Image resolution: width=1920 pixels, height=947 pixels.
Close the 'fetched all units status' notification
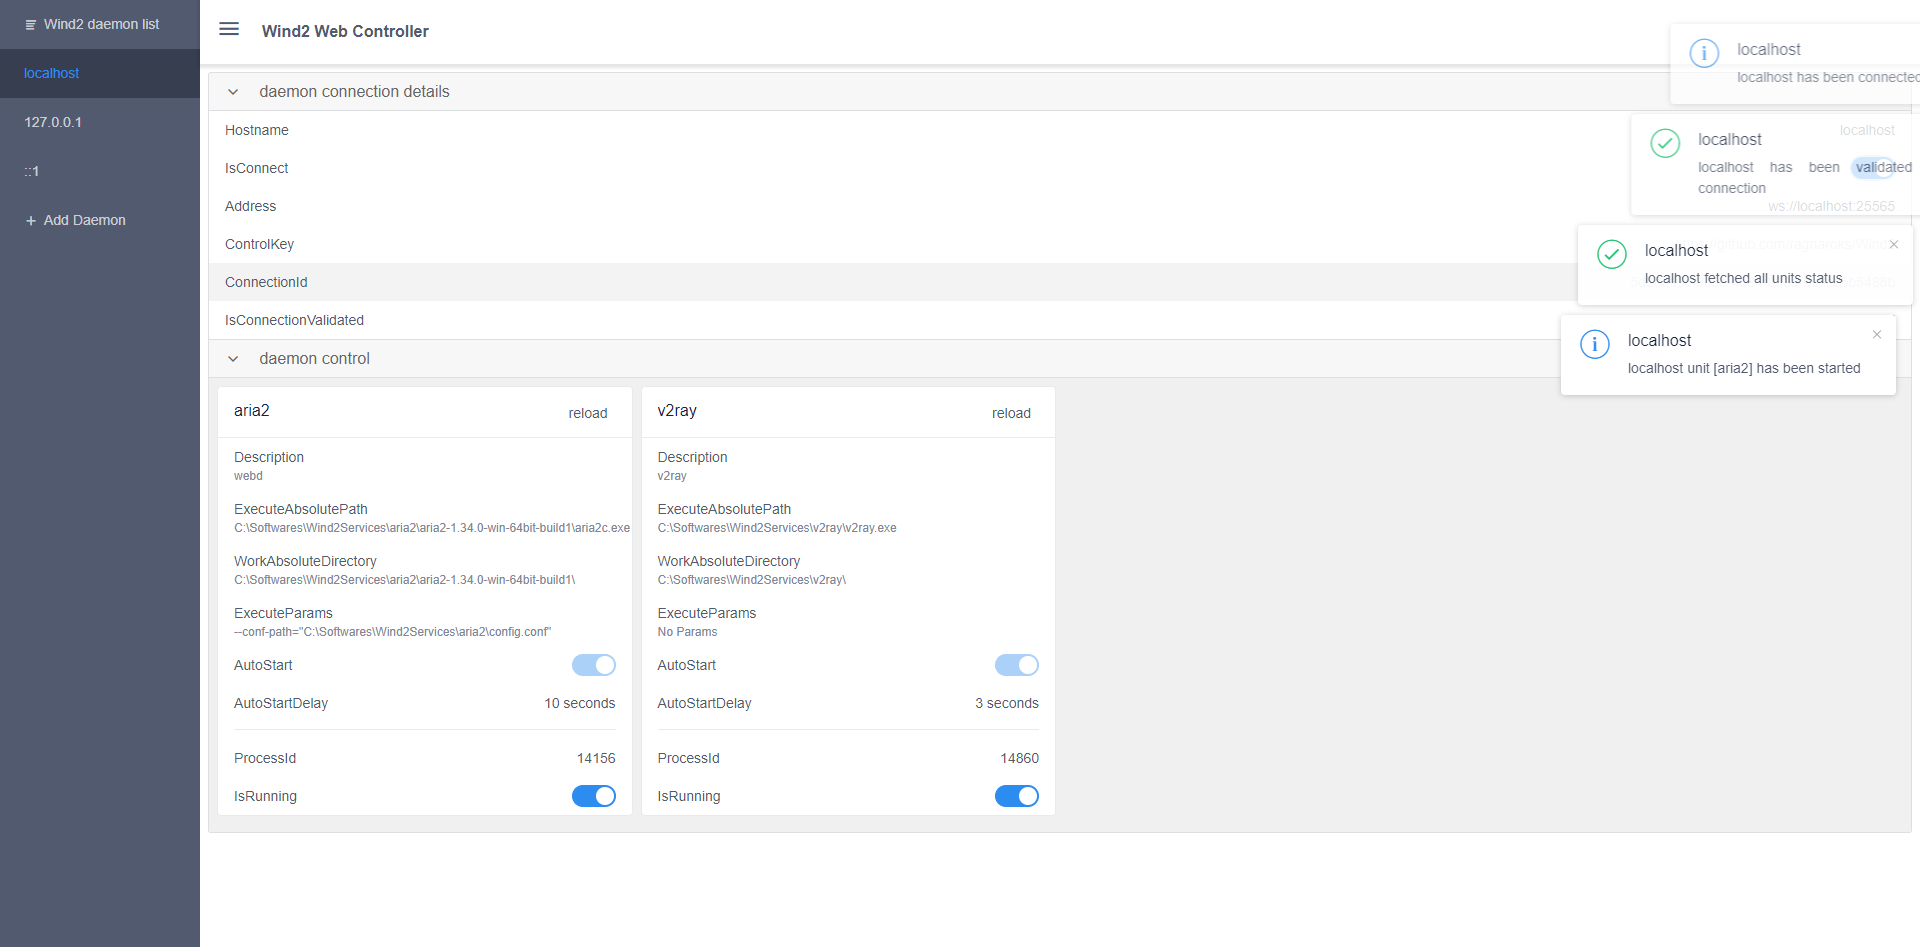(1893, 244)
